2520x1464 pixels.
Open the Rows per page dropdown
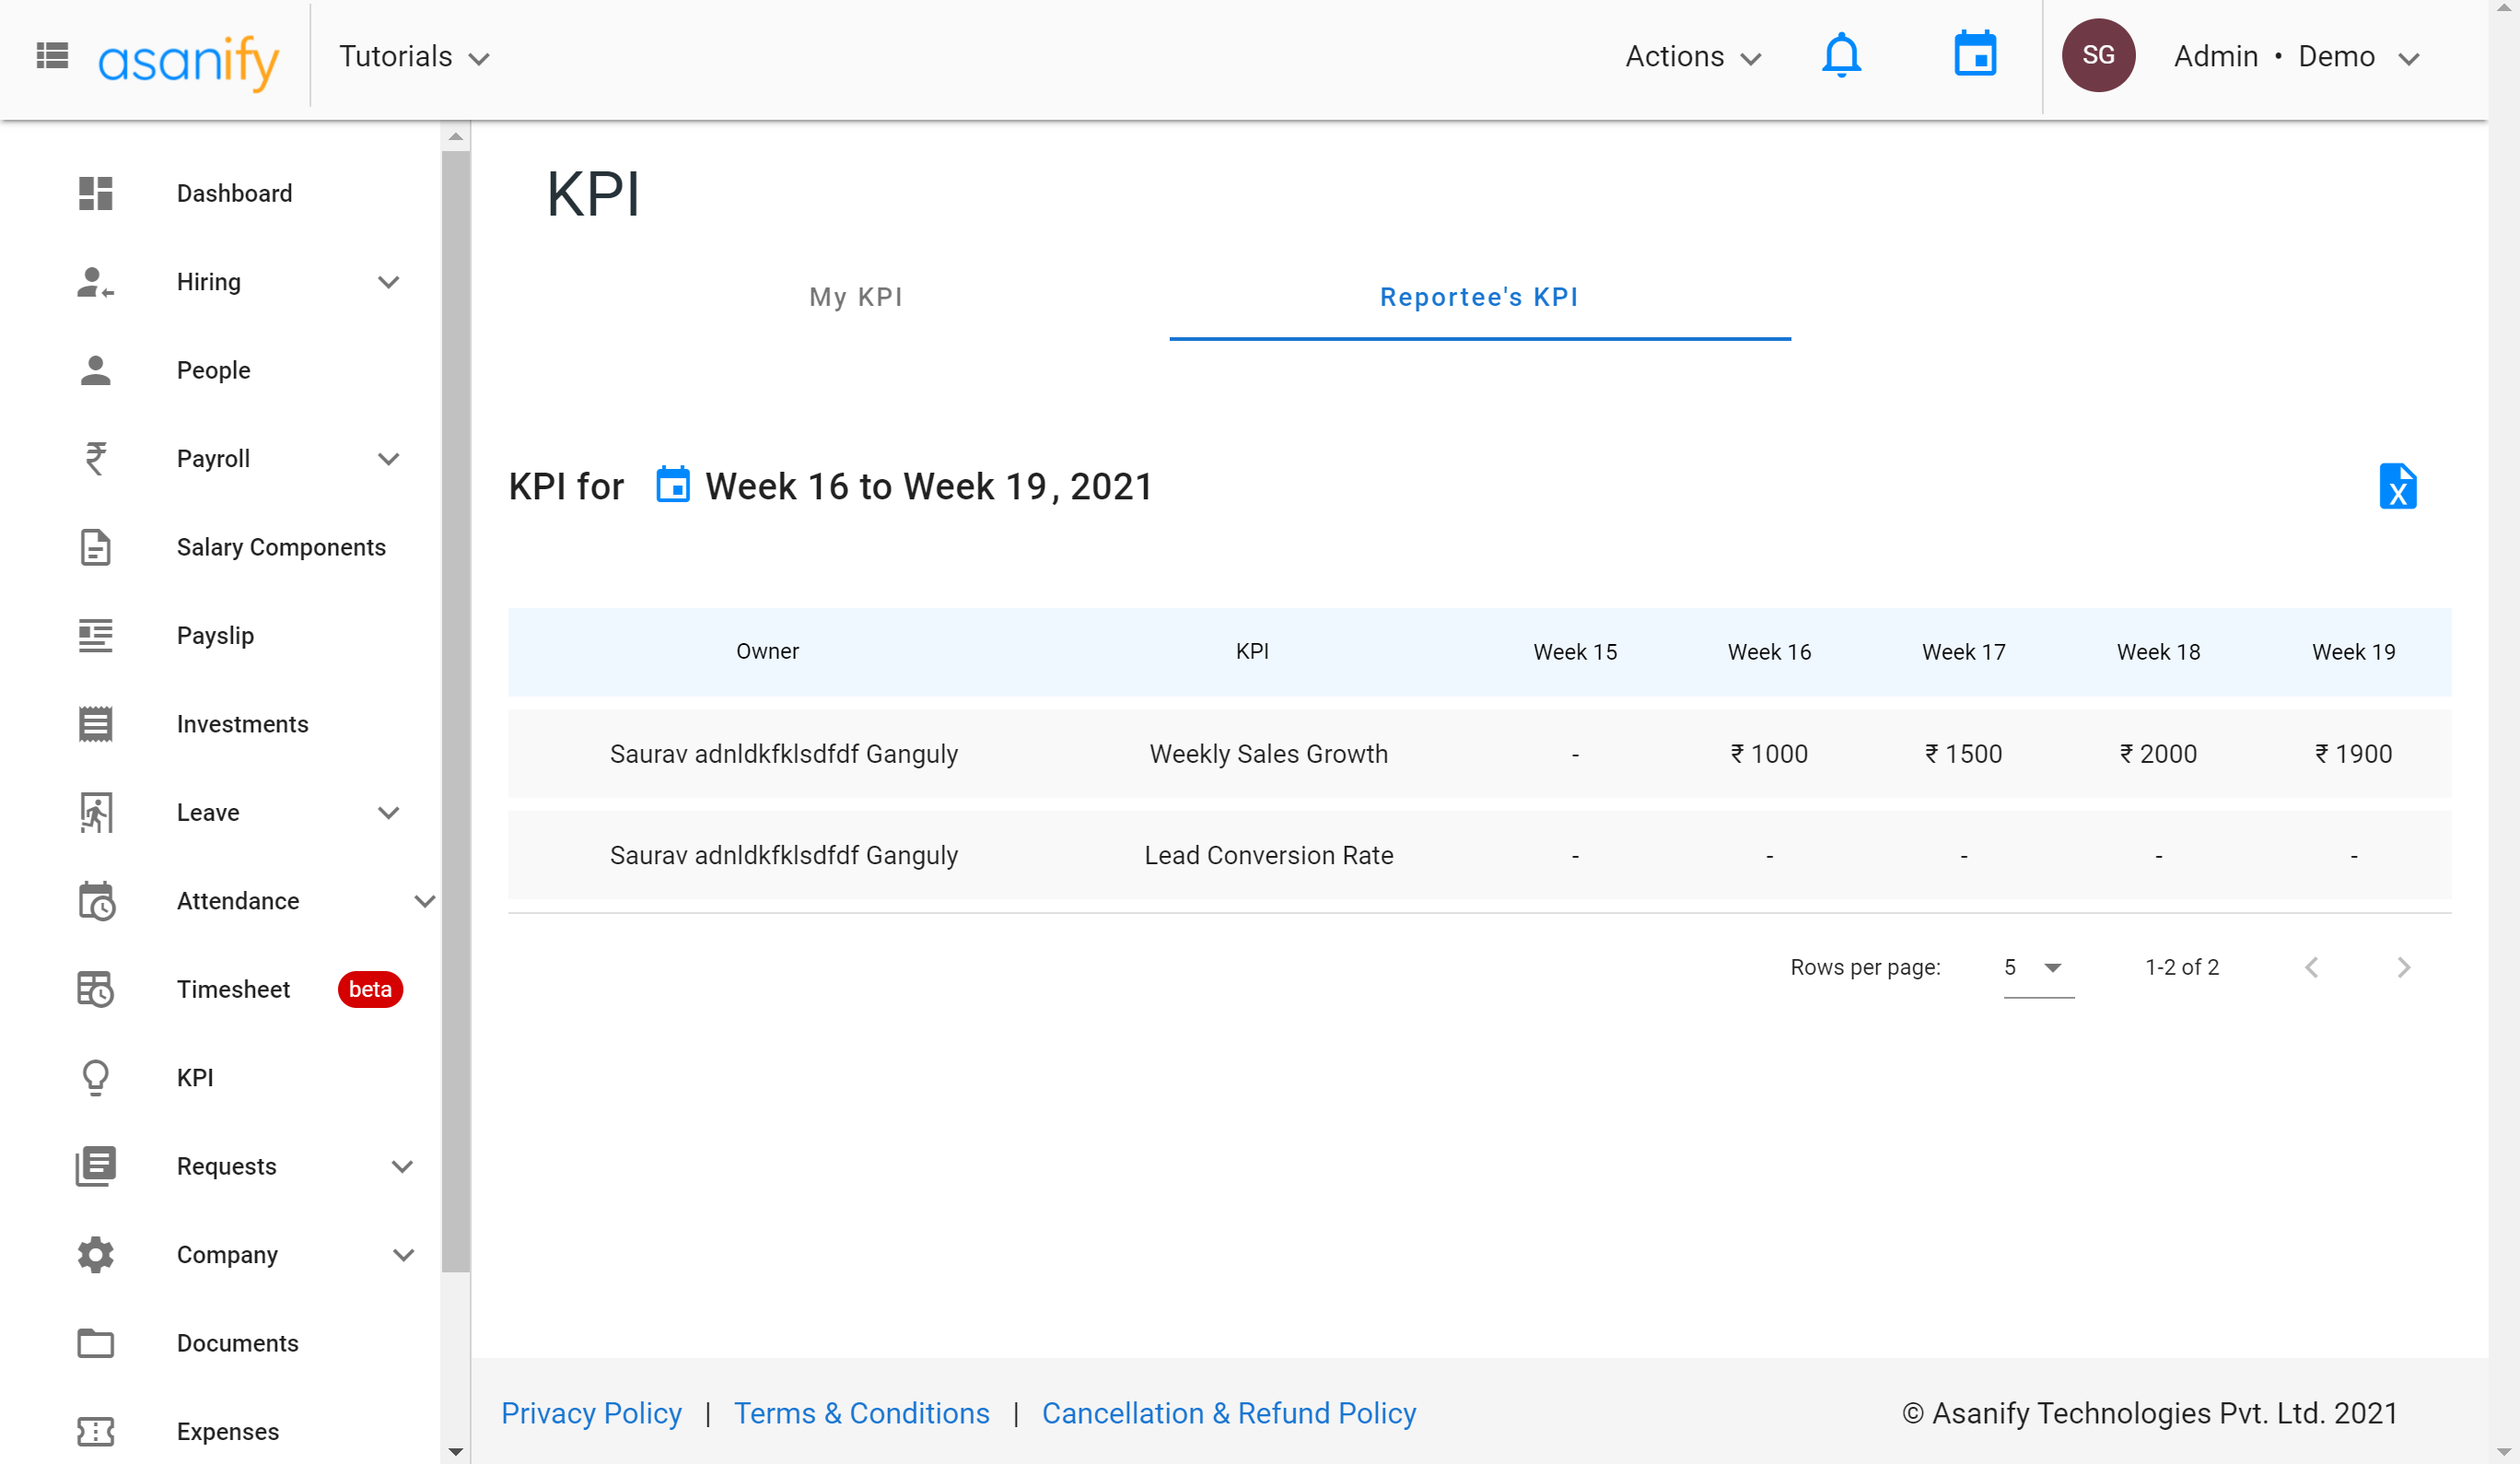[x=2037, y=967]
